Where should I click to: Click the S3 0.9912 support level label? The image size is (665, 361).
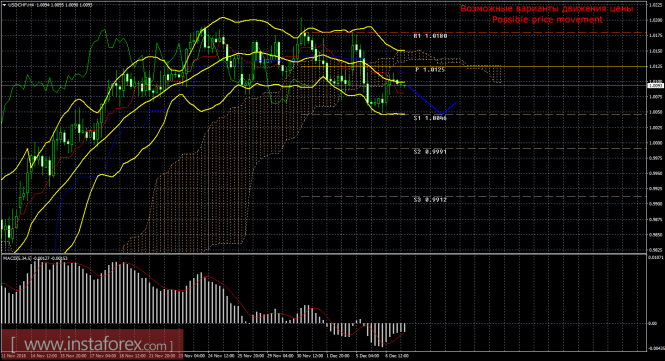(x=430, y=199)
